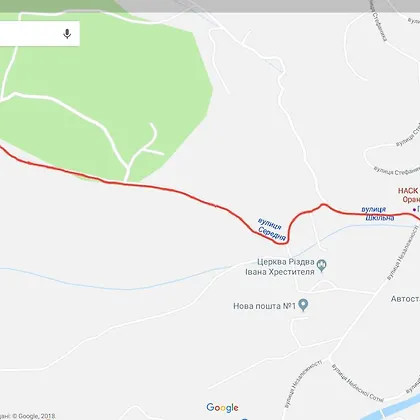Open the НАСК Оранта place label
Viewport: 420px width, 420px height.
[409, 195]
